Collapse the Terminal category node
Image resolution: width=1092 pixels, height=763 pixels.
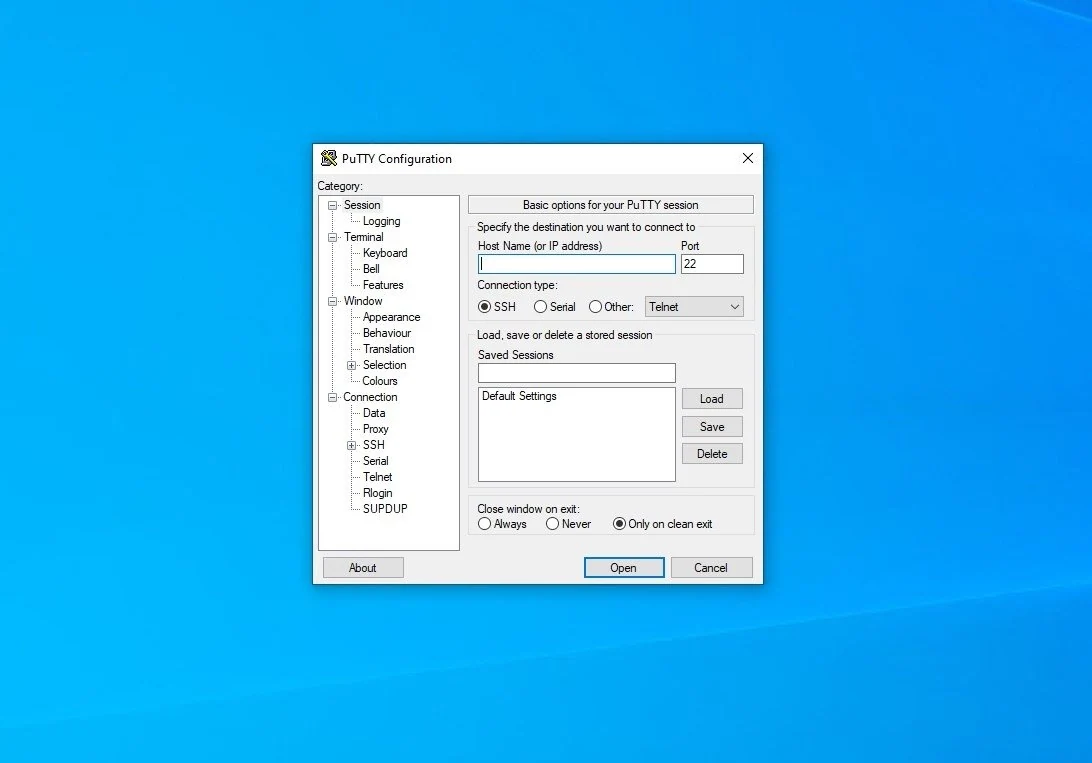333,237
